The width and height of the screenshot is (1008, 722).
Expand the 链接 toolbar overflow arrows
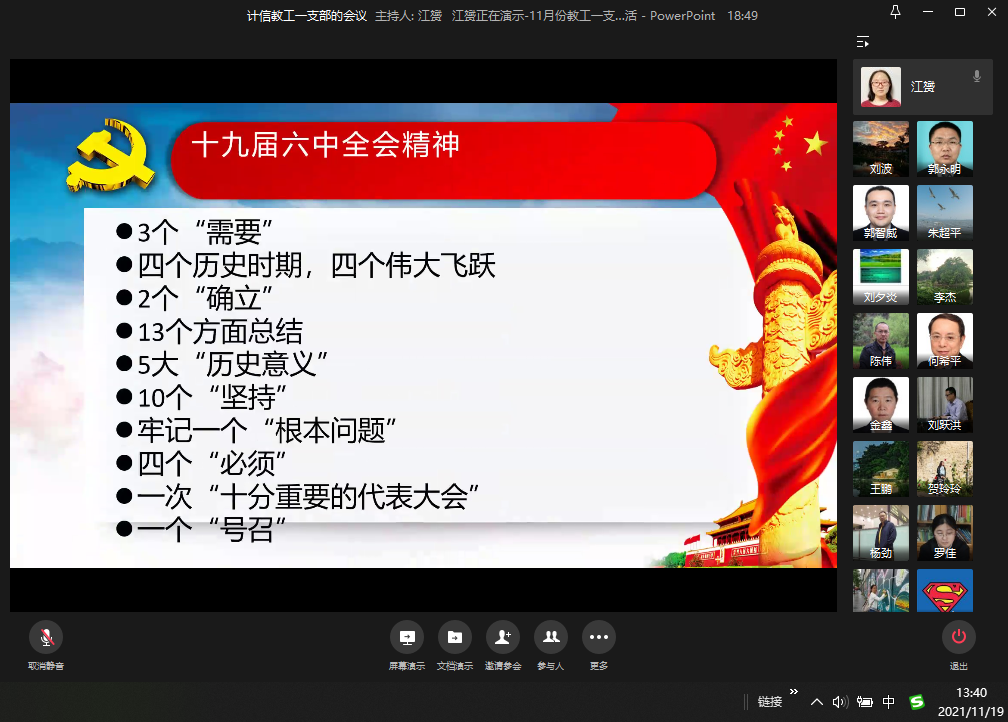[x=794, y=691]
